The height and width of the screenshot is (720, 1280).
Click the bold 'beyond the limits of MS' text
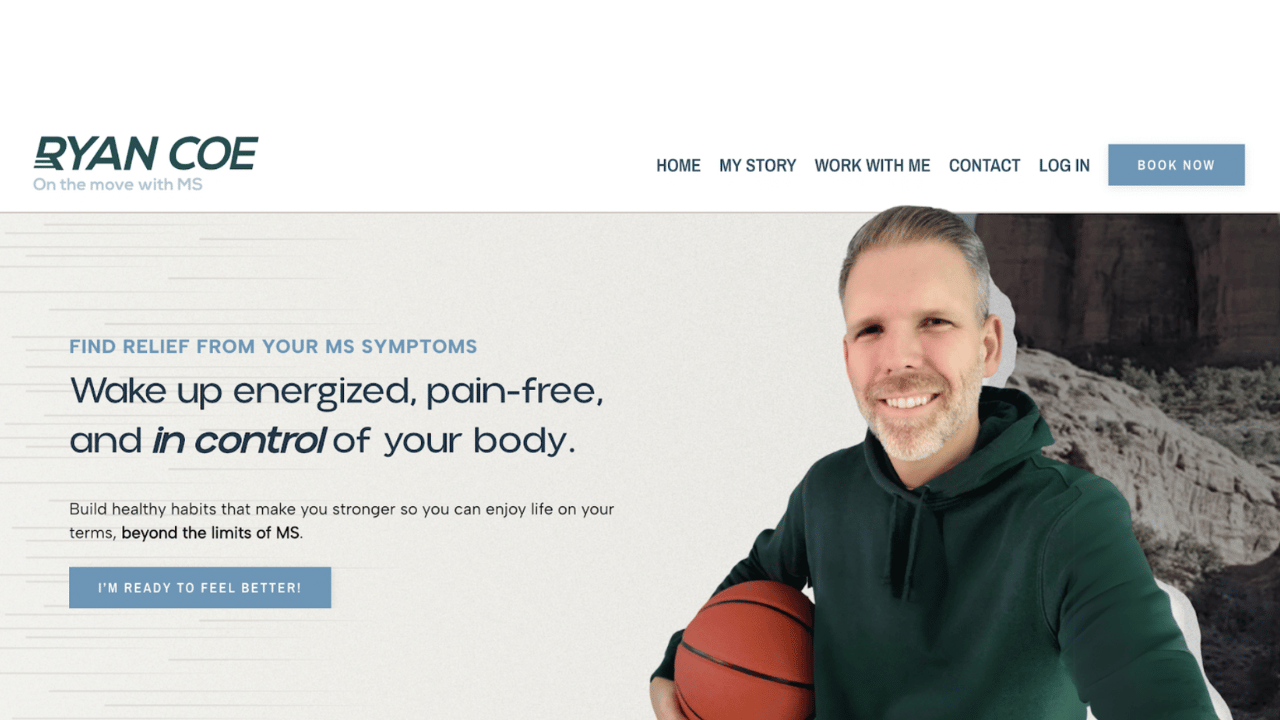tap(211, 533)
